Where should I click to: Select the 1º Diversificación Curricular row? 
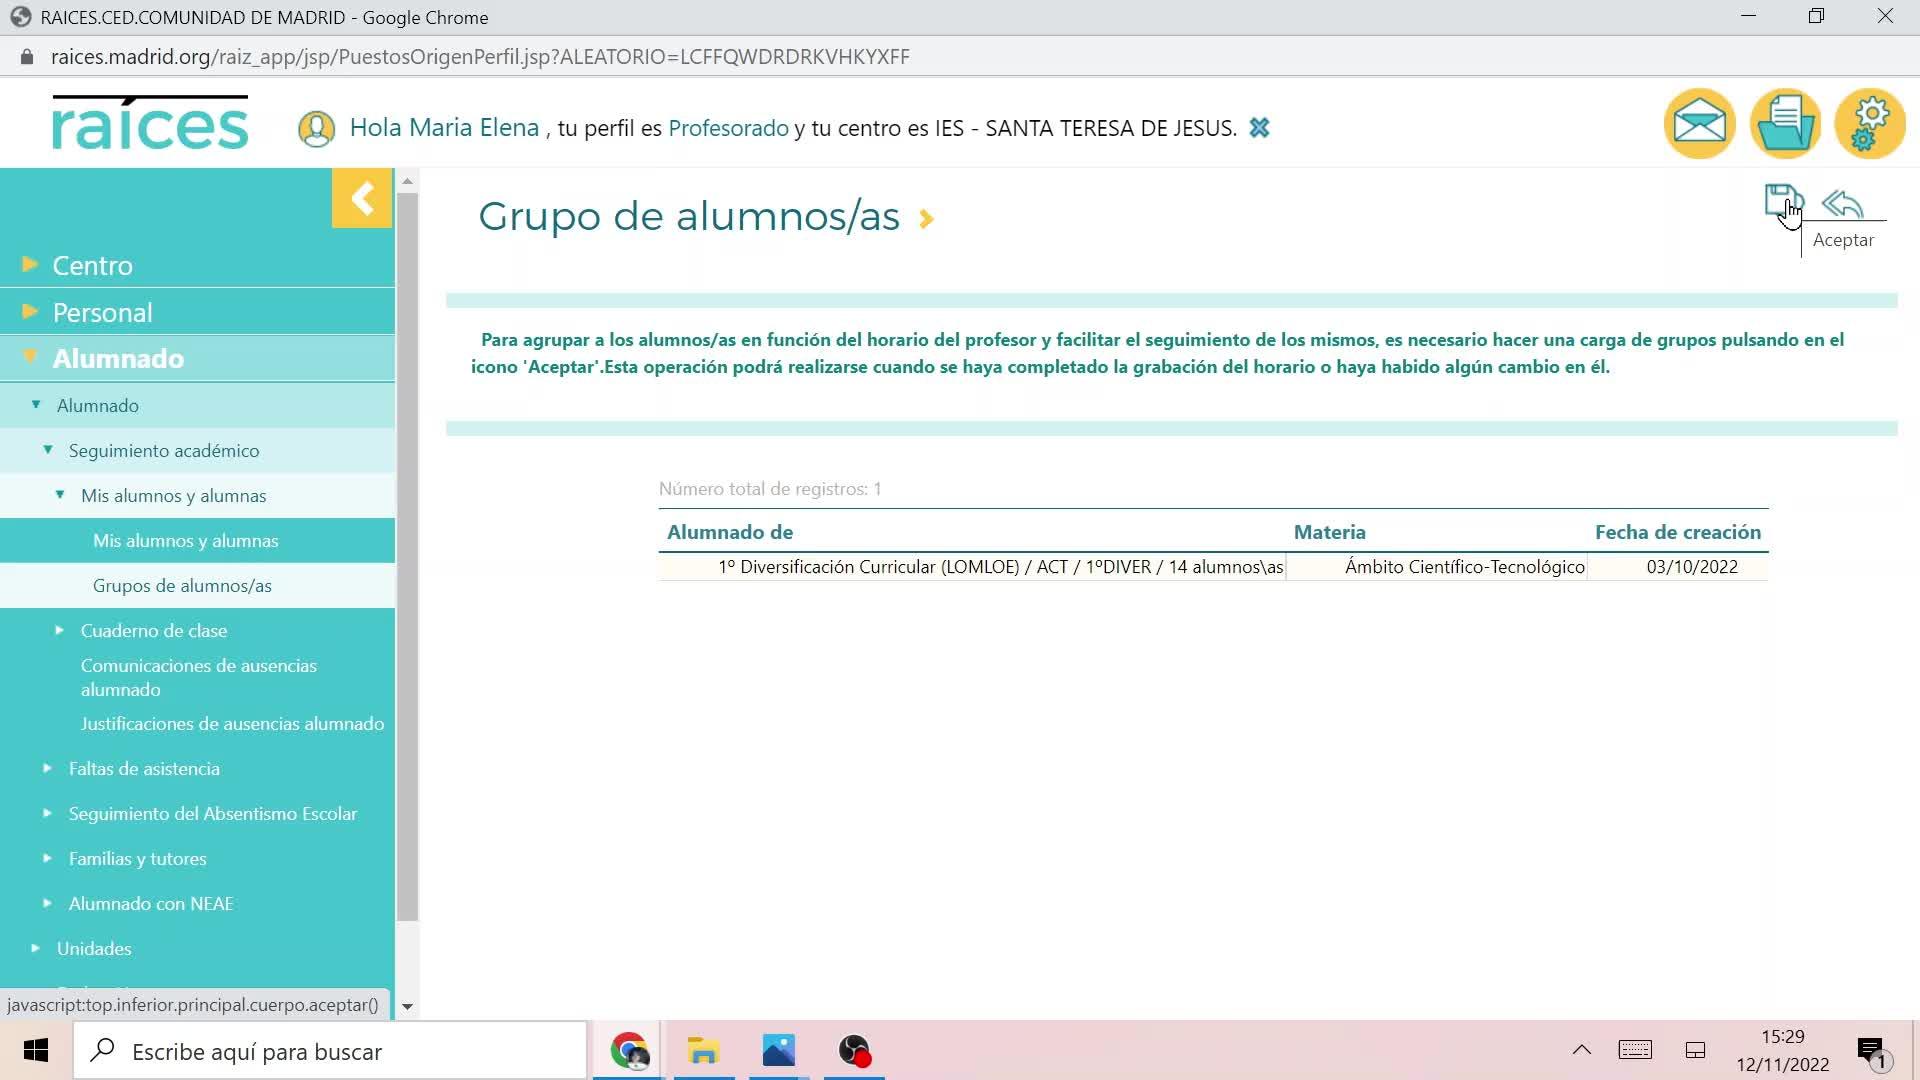click(x=1000, y=567)
